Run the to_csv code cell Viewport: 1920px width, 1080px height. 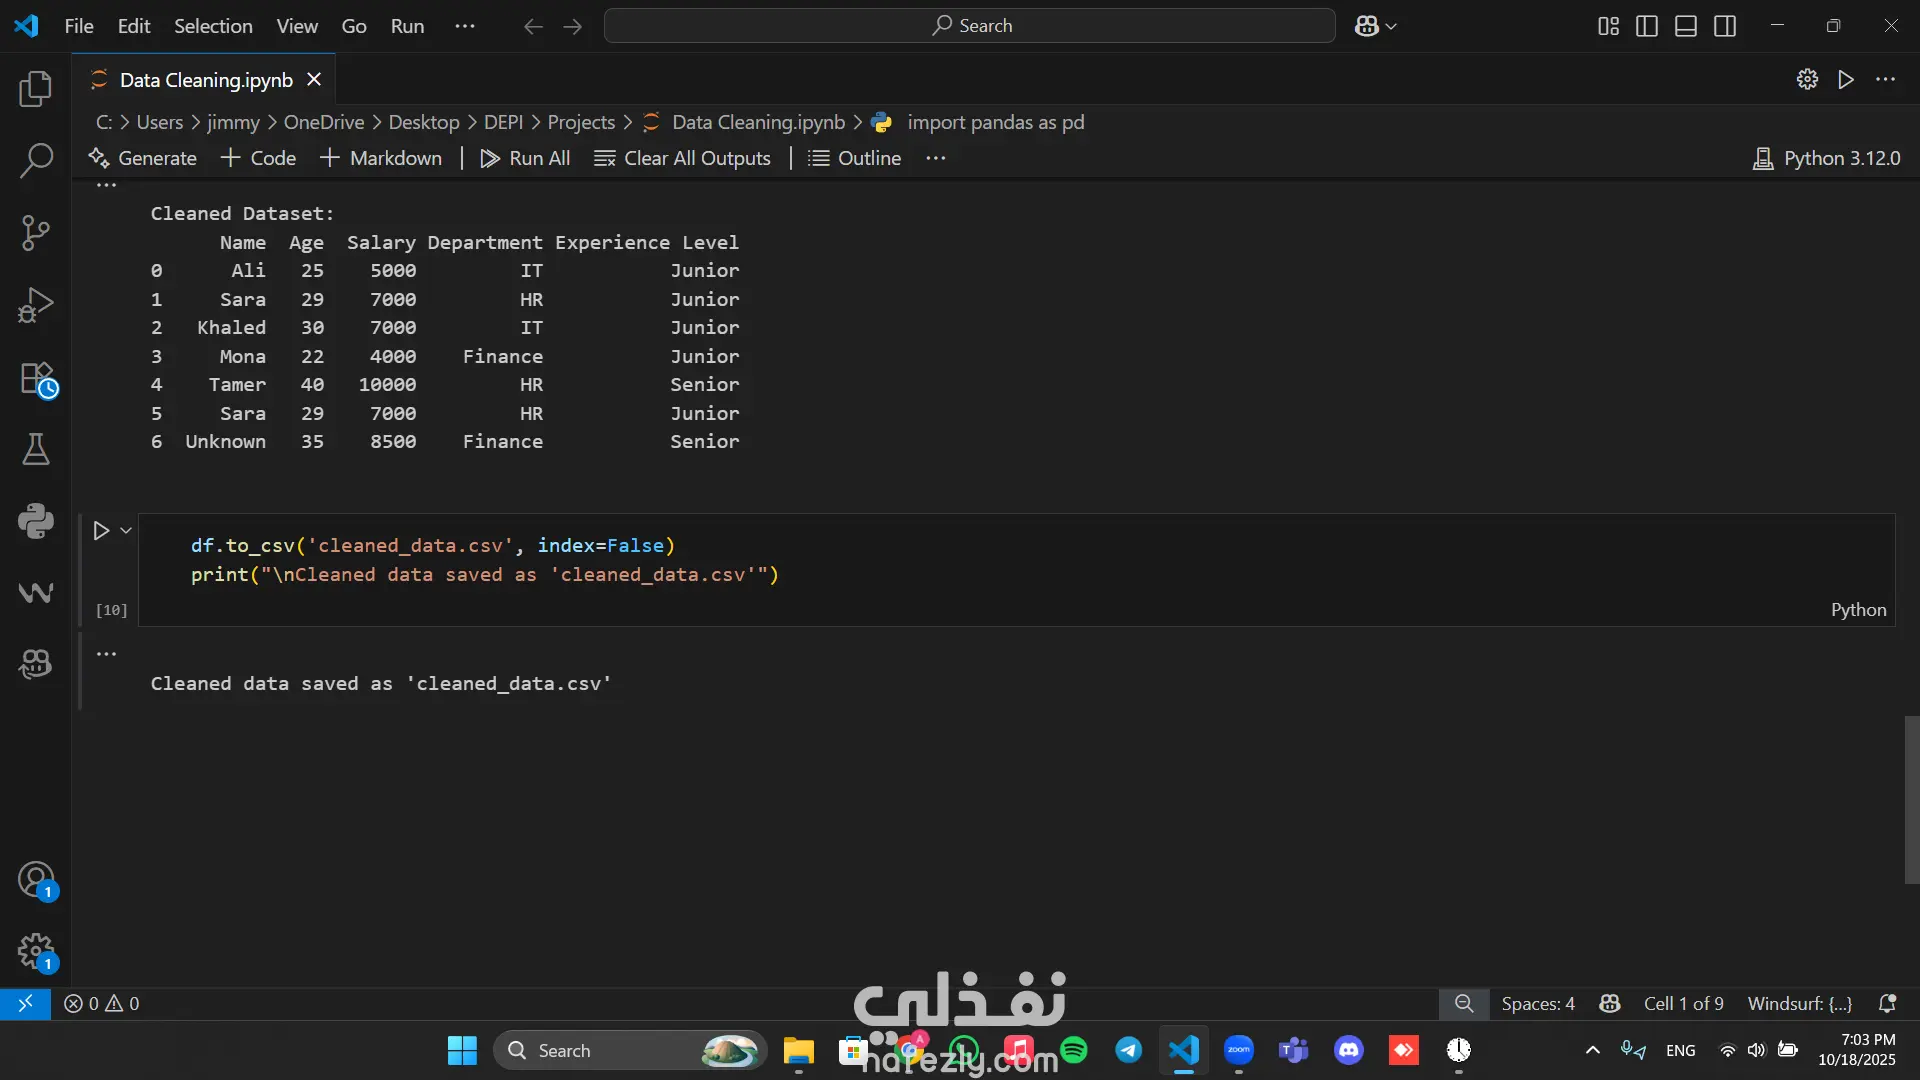pyautogui.click(x=101, y=530)
